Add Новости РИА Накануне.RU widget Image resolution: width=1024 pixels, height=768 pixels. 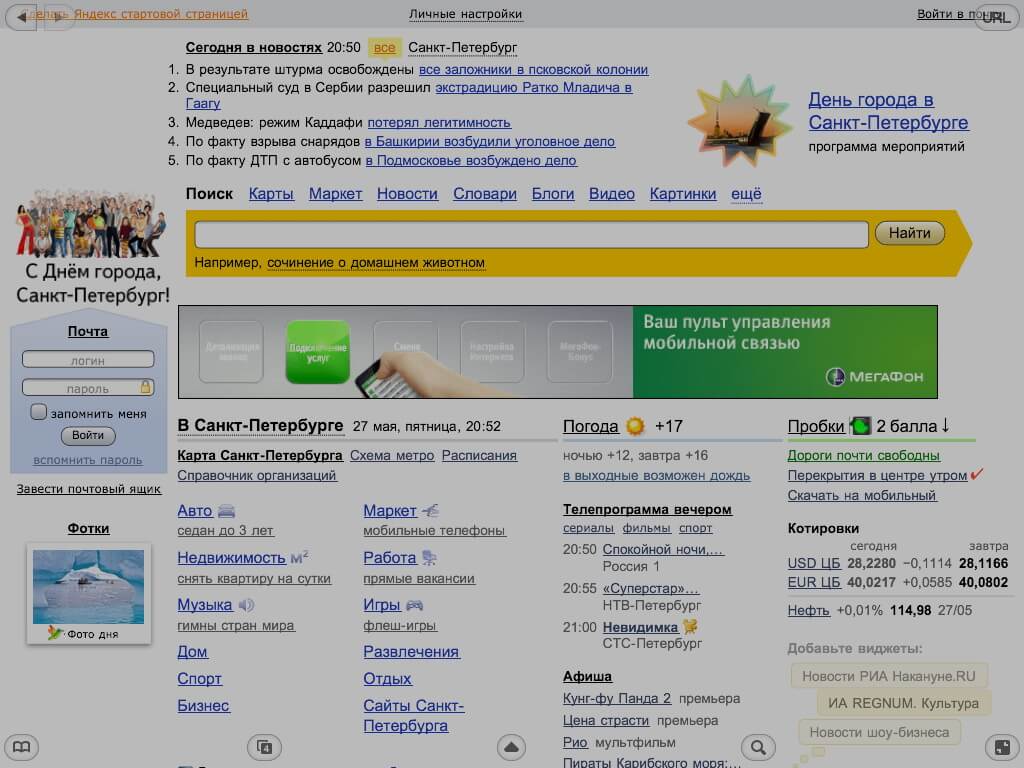coord(889,676)
